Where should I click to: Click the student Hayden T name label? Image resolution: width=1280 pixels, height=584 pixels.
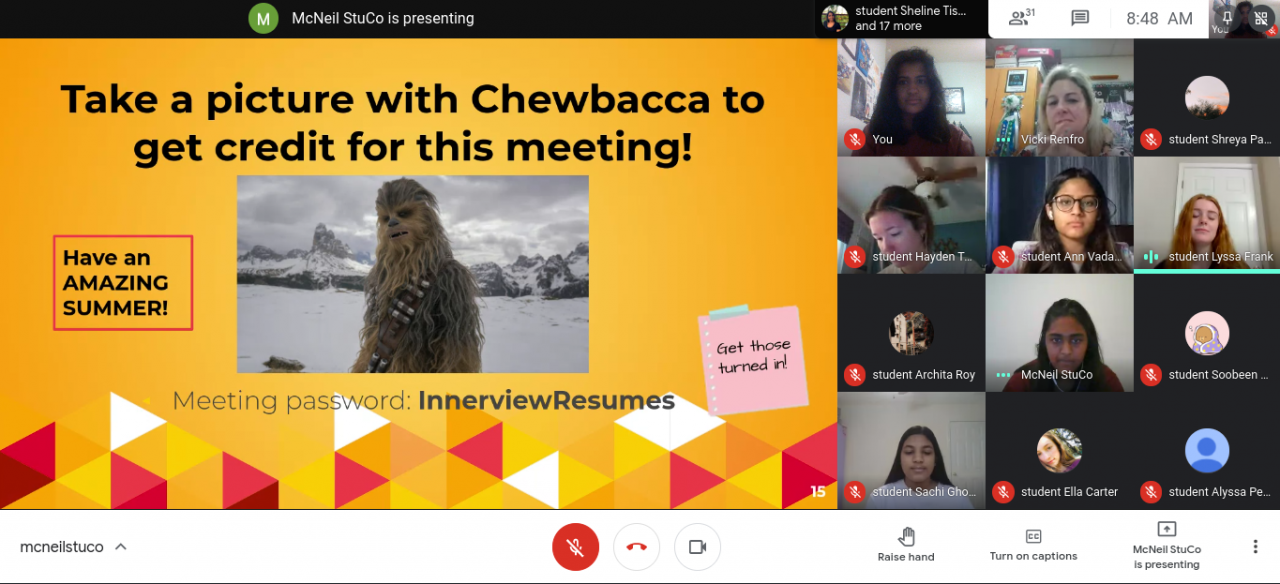tap(922, 257)
